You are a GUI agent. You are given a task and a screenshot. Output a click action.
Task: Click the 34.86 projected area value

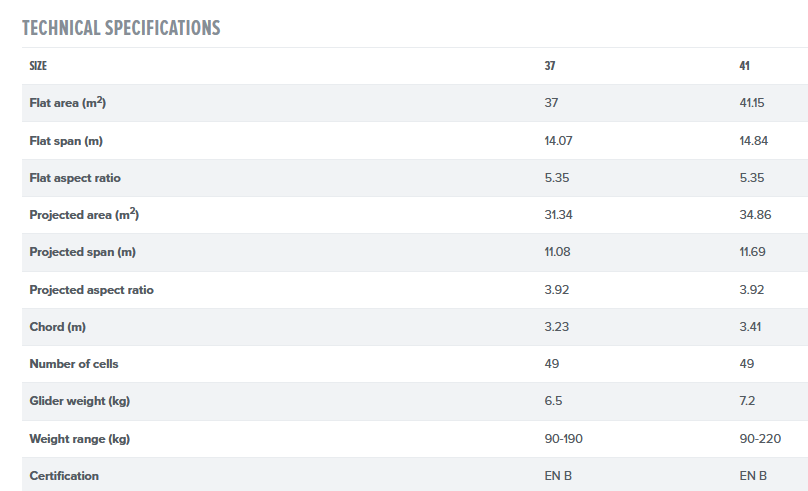(754, 215)
